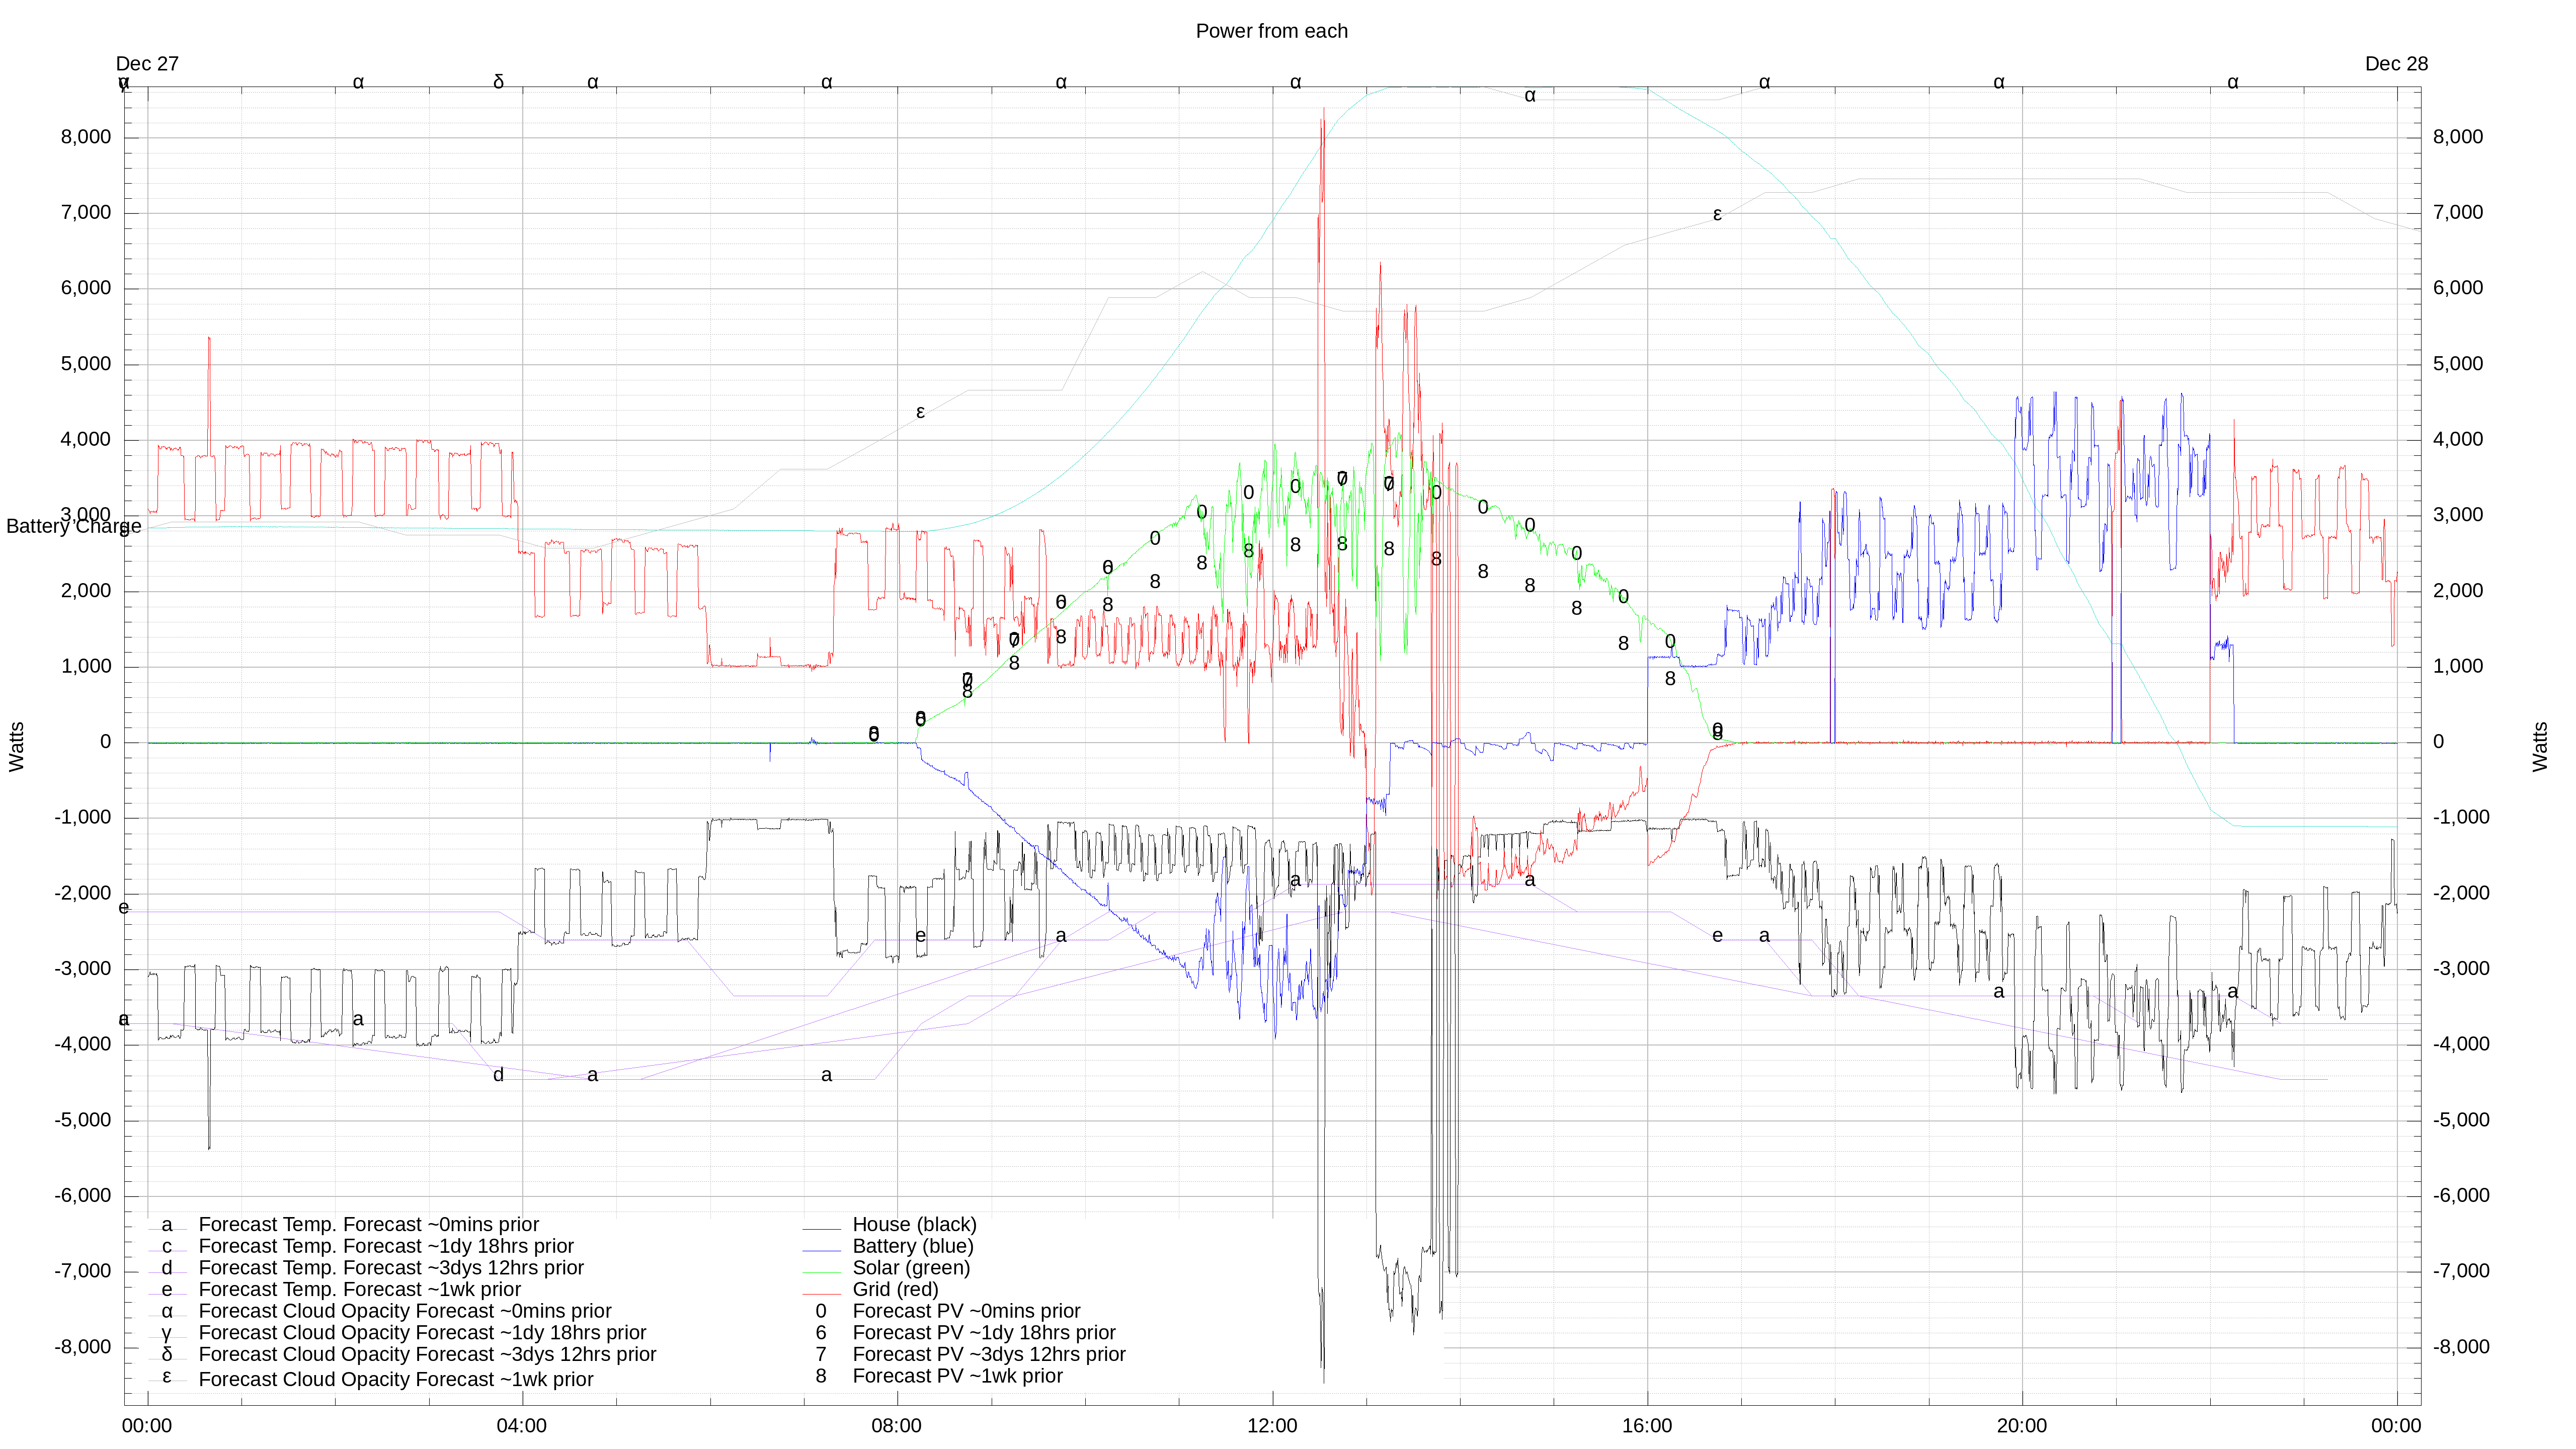Click legend 'Forecast Temp. Forecast ~0mins prior'
Screen dimensions: 2576x1449
click(369, 1225)
